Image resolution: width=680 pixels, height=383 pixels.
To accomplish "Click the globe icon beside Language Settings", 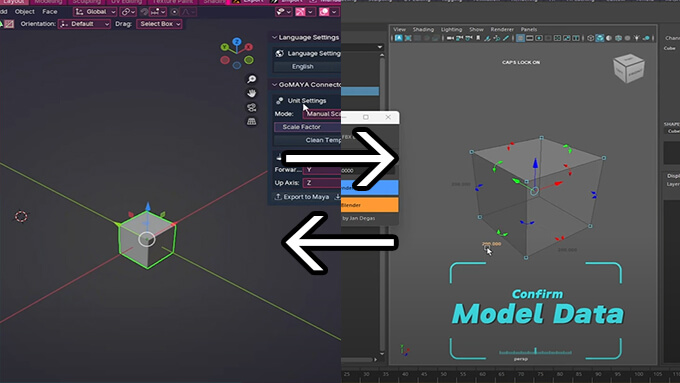I will (x=280, y=53).
